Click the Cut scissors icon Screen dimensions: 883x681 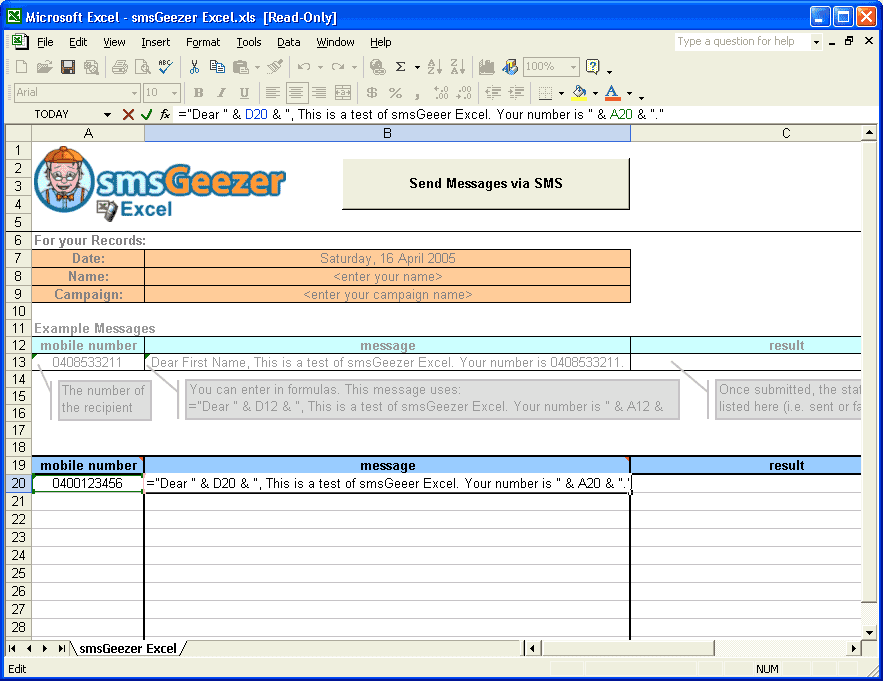(x=194, y=67)
